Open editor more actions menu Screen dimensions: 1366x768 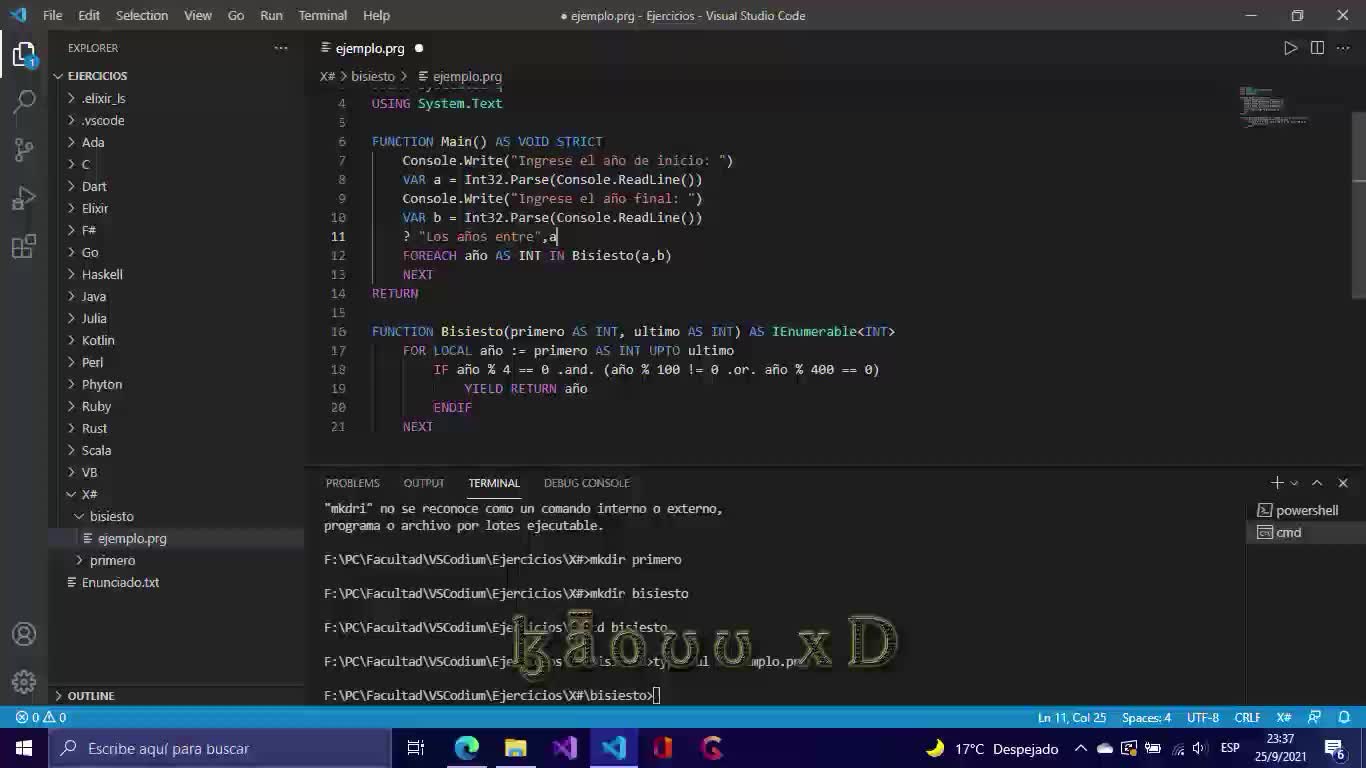click(x=1343, y=48)
